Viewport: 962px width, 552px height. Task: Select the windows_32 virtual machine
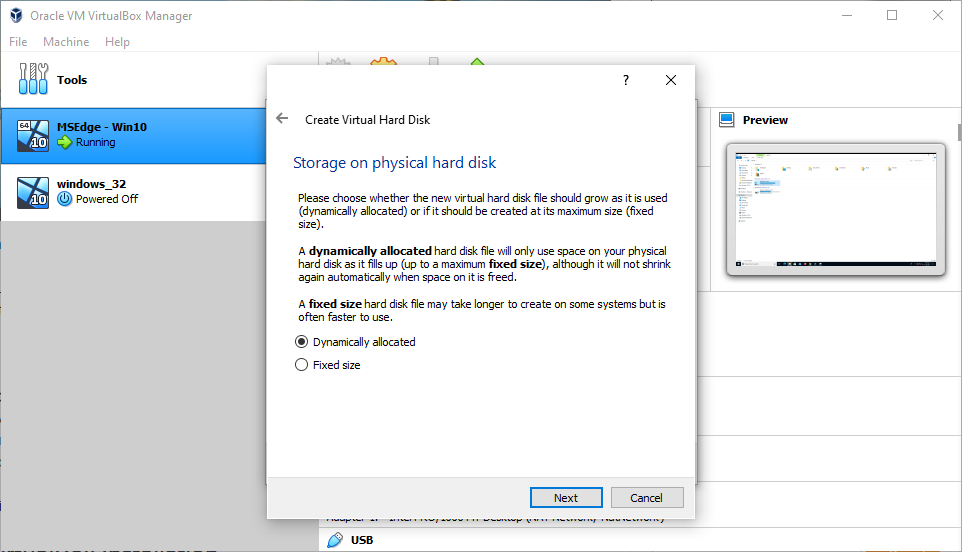pyautogui.click(x=134, y=192)
